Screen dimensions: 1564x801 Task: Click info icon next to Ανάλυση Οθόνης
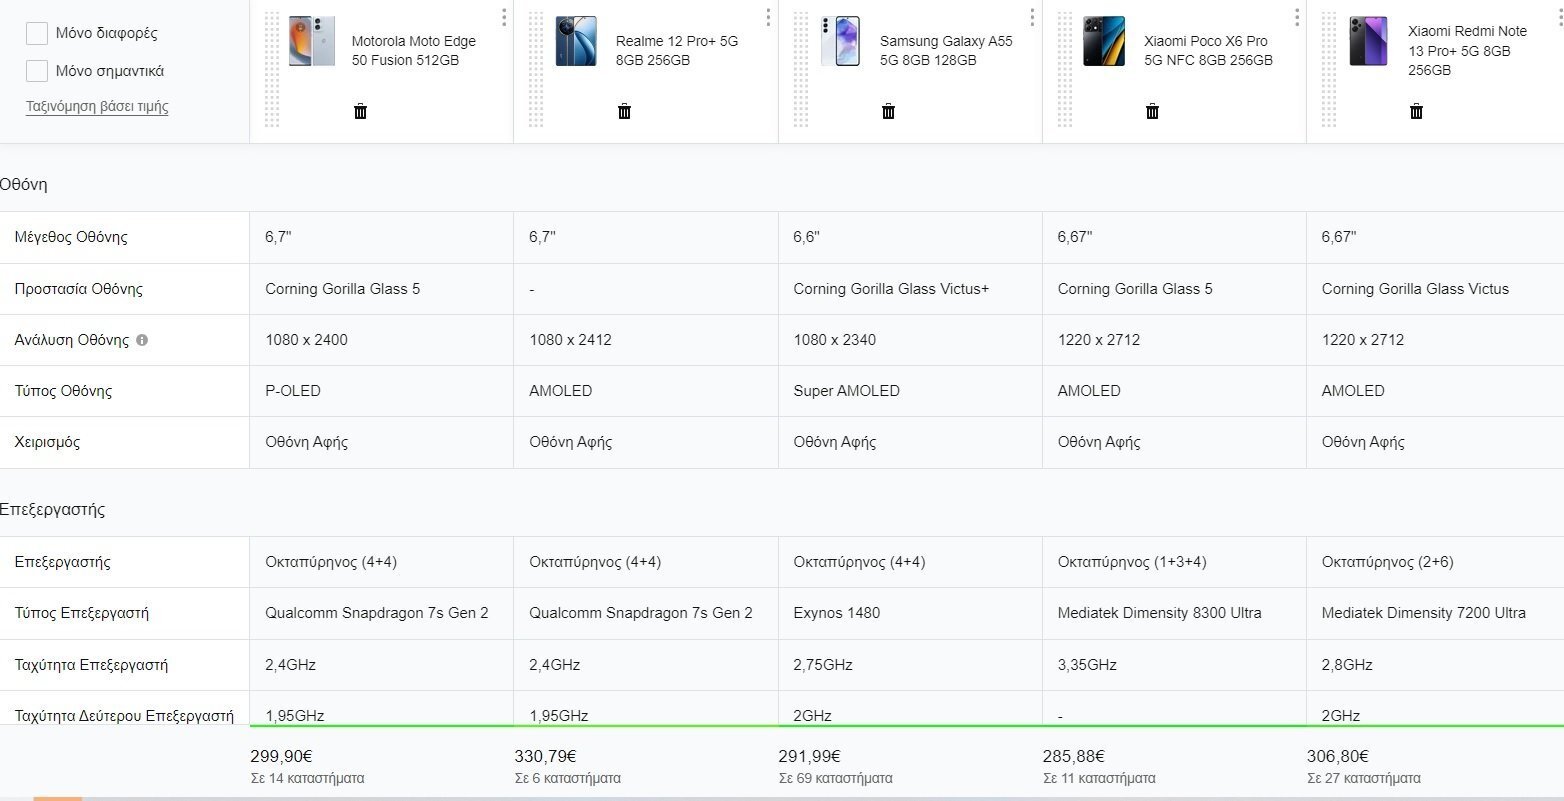[x=142, y=340]
